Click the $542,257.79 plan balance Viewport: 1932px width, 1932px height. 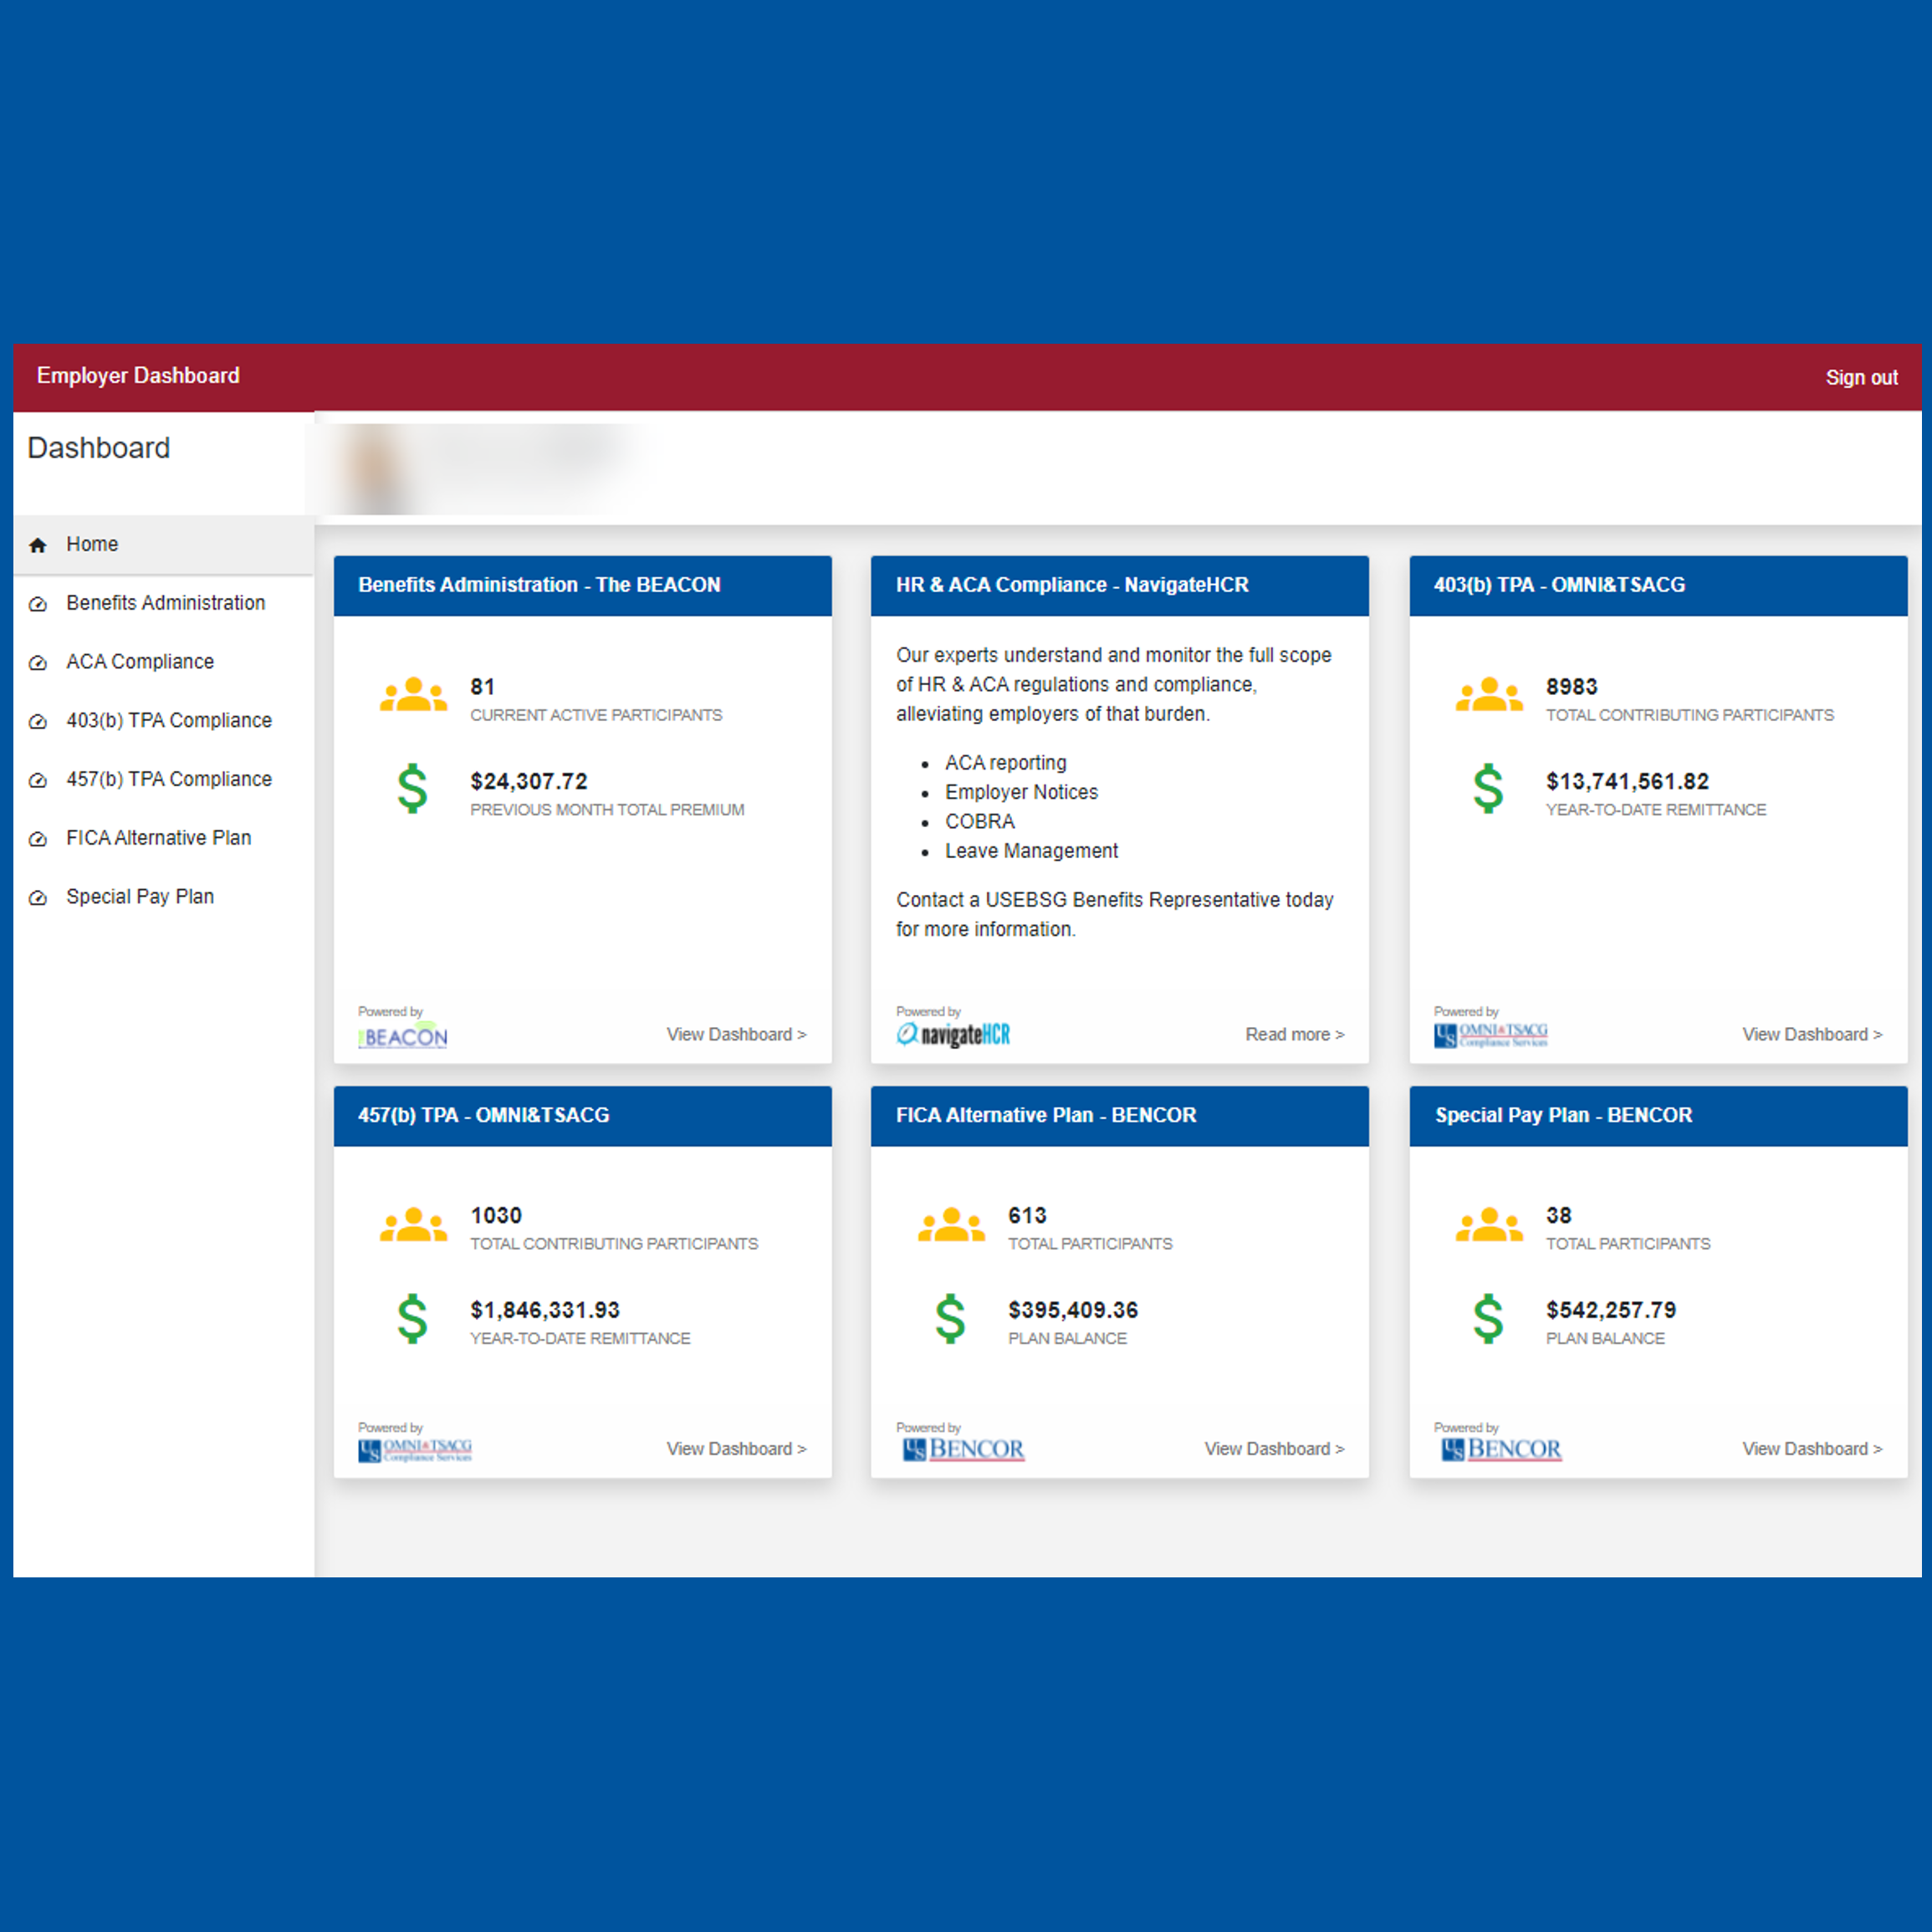[x=1611, y=1311]
